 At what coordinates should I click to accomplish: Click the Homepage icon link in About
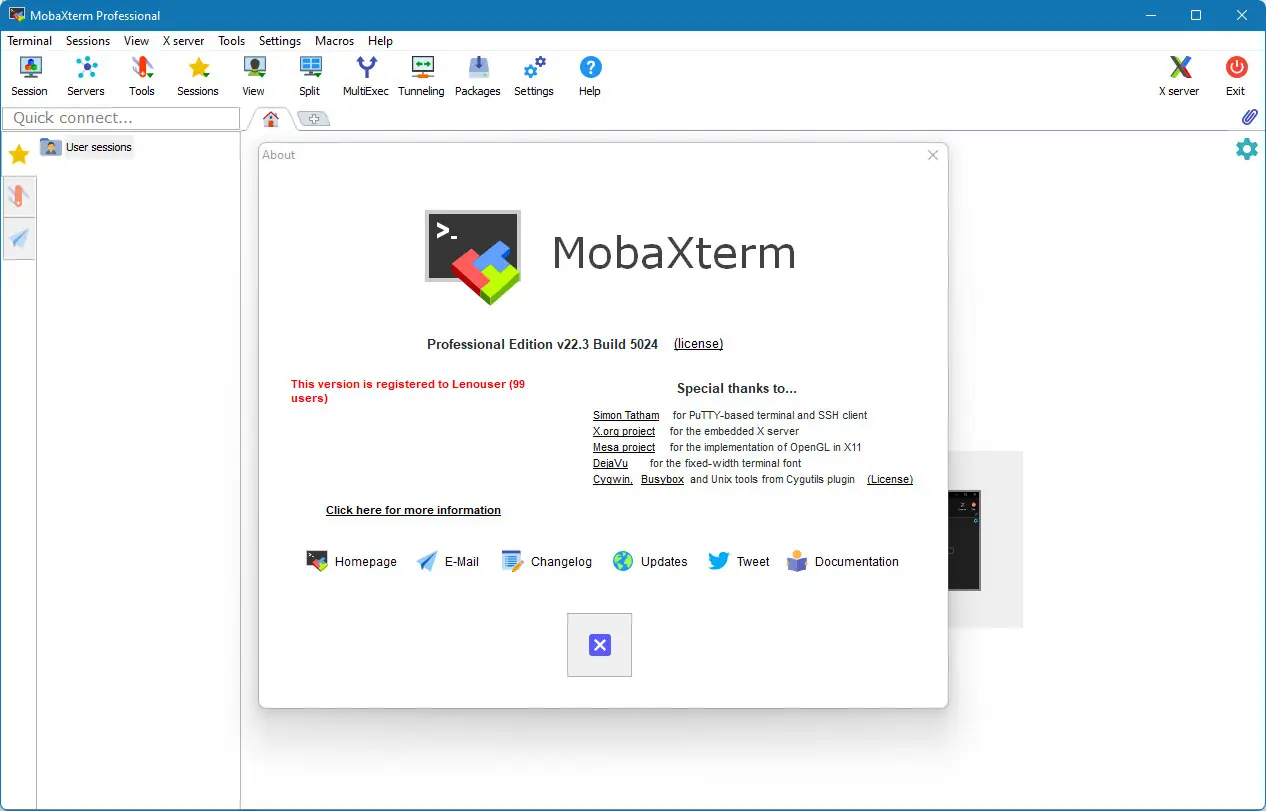pos(352,561)
